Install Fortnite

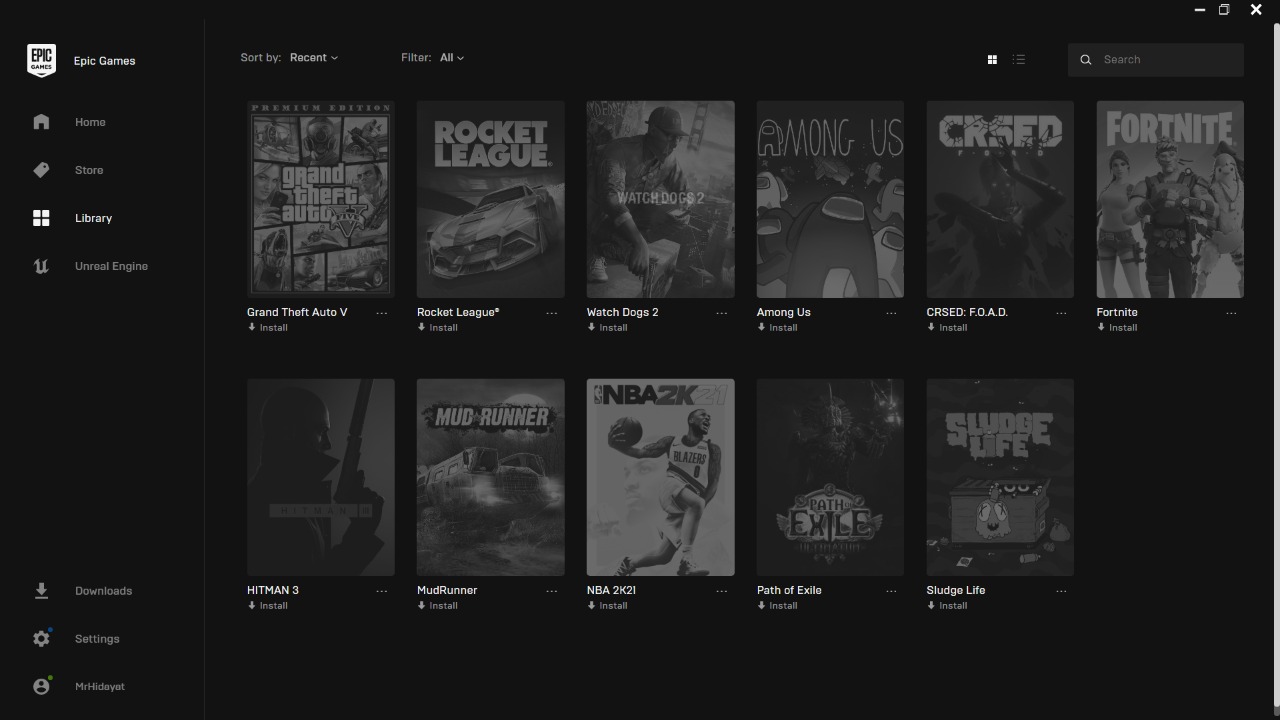[1118, 328]
